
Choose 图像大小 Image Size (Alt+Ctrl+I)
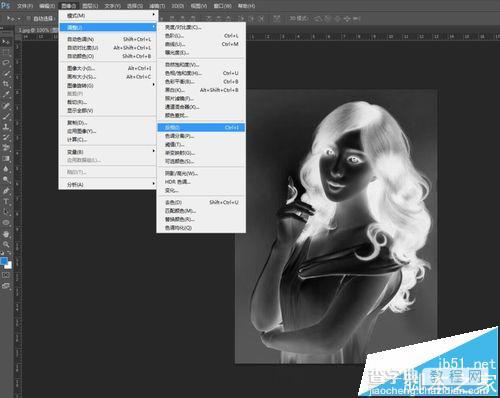(x=108, y=68)
